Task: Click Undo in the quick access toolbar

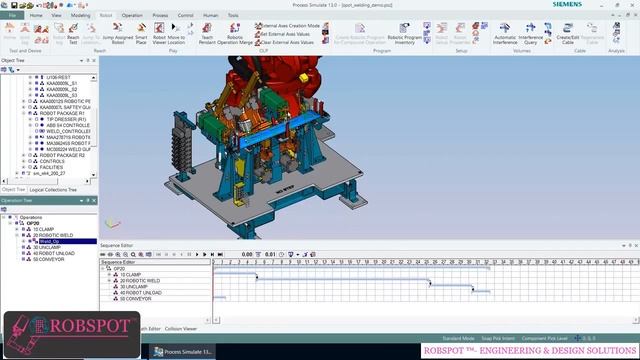Action: point(39,5)
